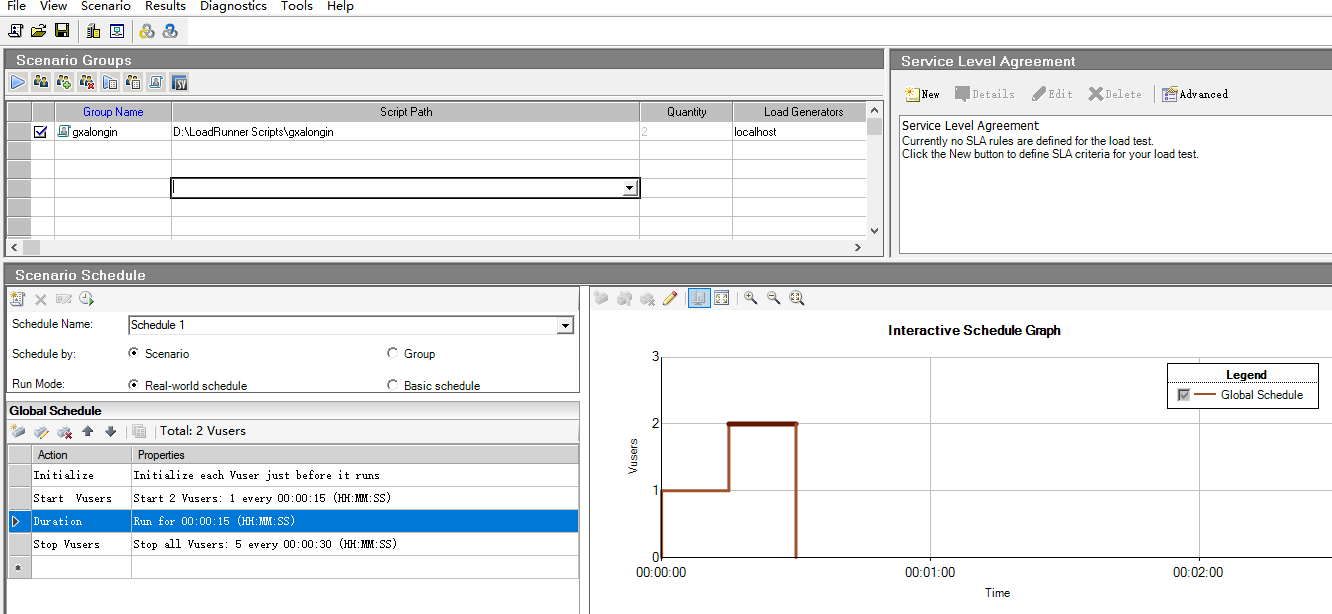Screen dimensions: 1332x614
Task: Click the Add Group icon with green plus
Action: [x=64, y=82]
